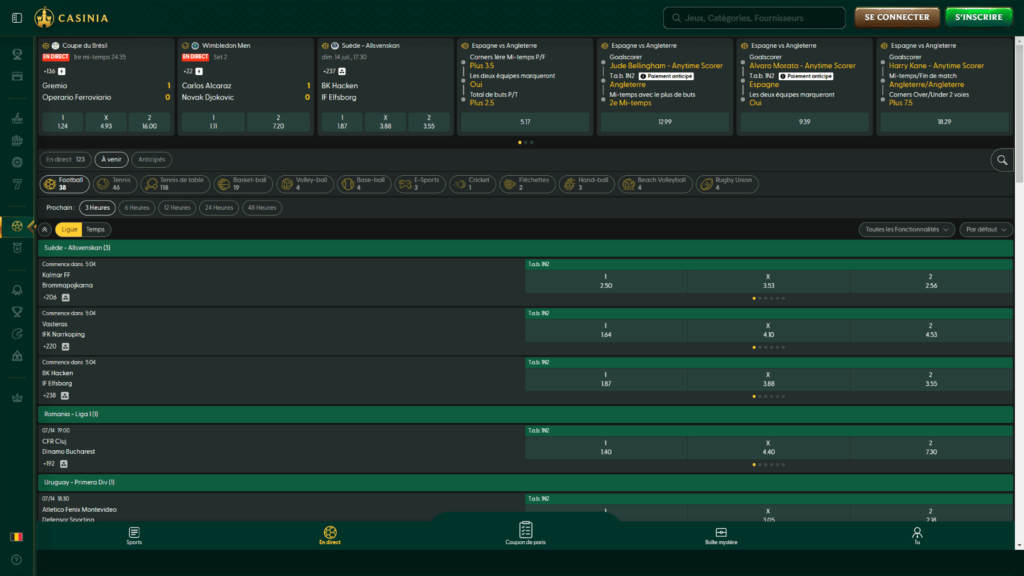Select the Basket-ball category
This screenshot has width=1024, height=576.
click(243, 184)
